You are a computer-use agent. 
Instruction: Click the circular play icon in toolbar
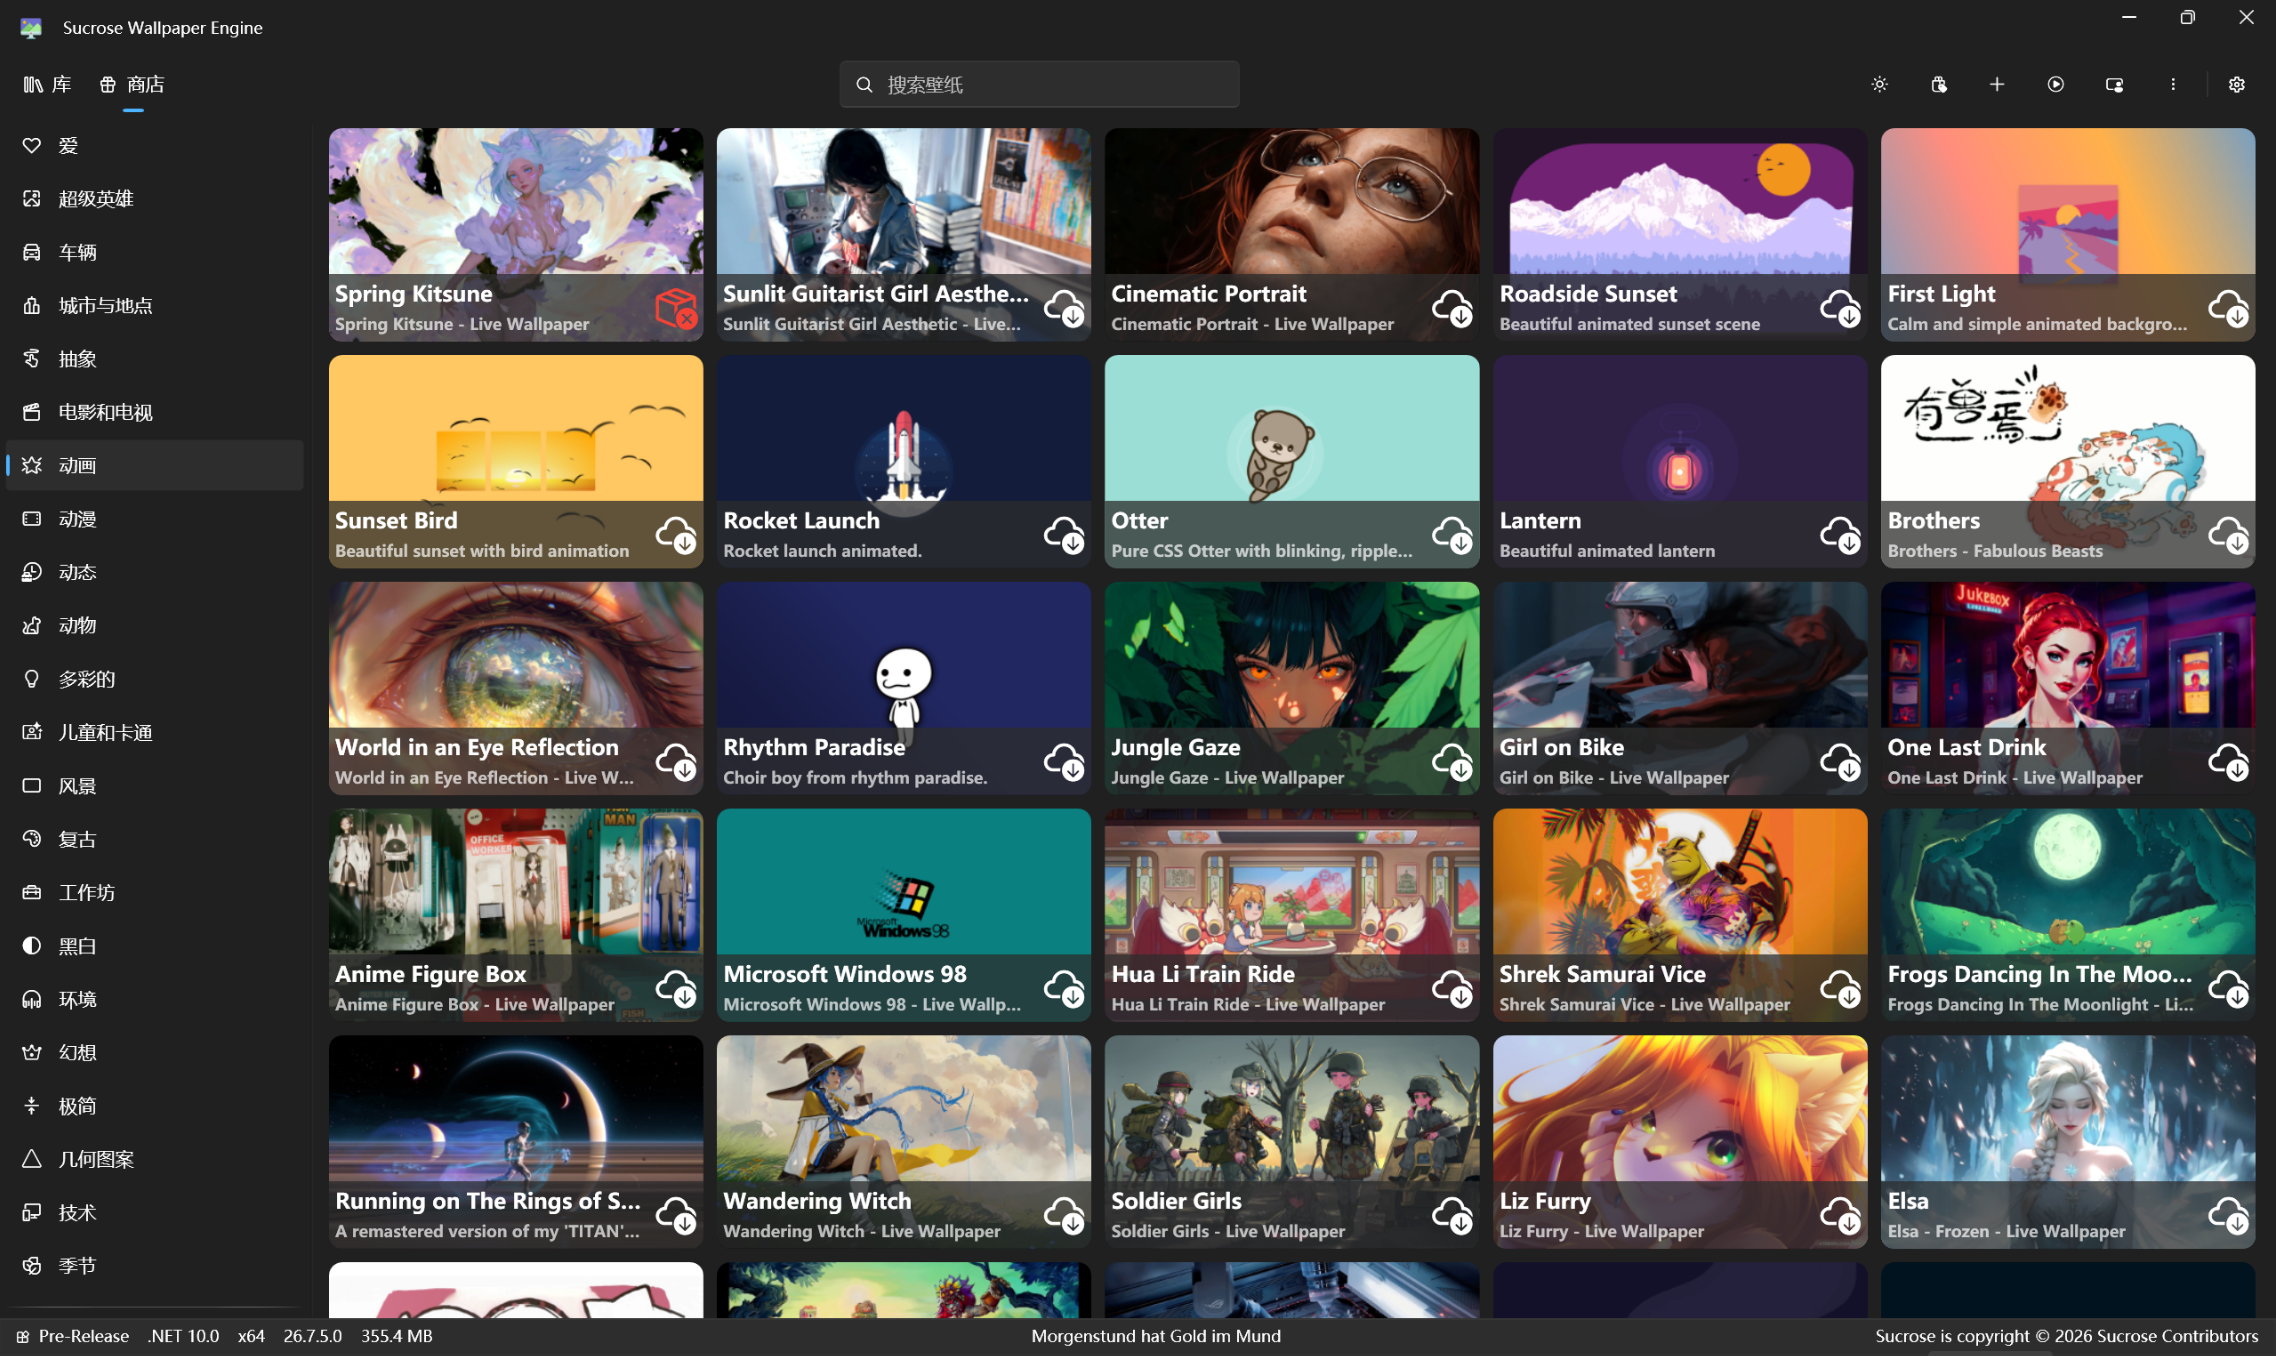(x=2056, y=85)
